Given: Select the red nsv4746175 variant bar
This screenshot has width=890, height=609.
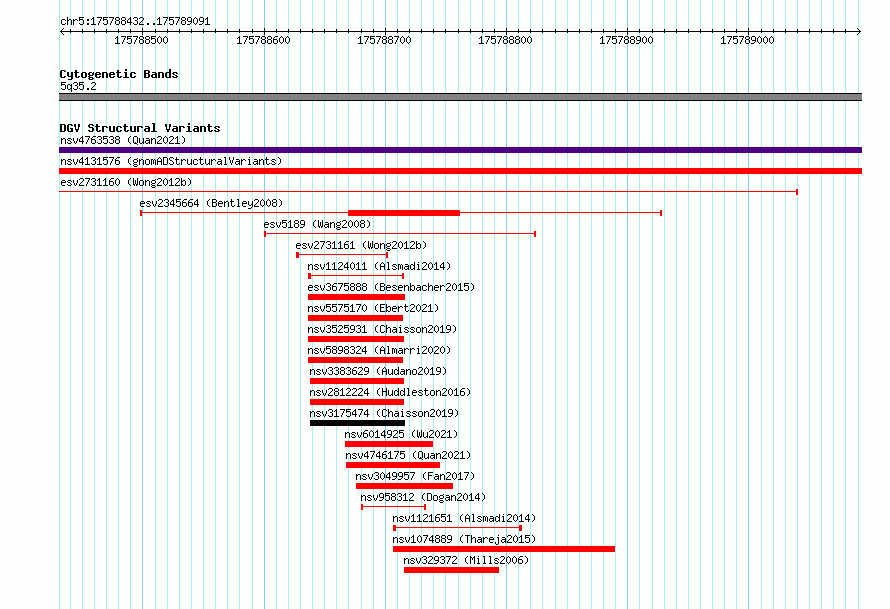Looking at the screenshot, I should tap(393, 465).
